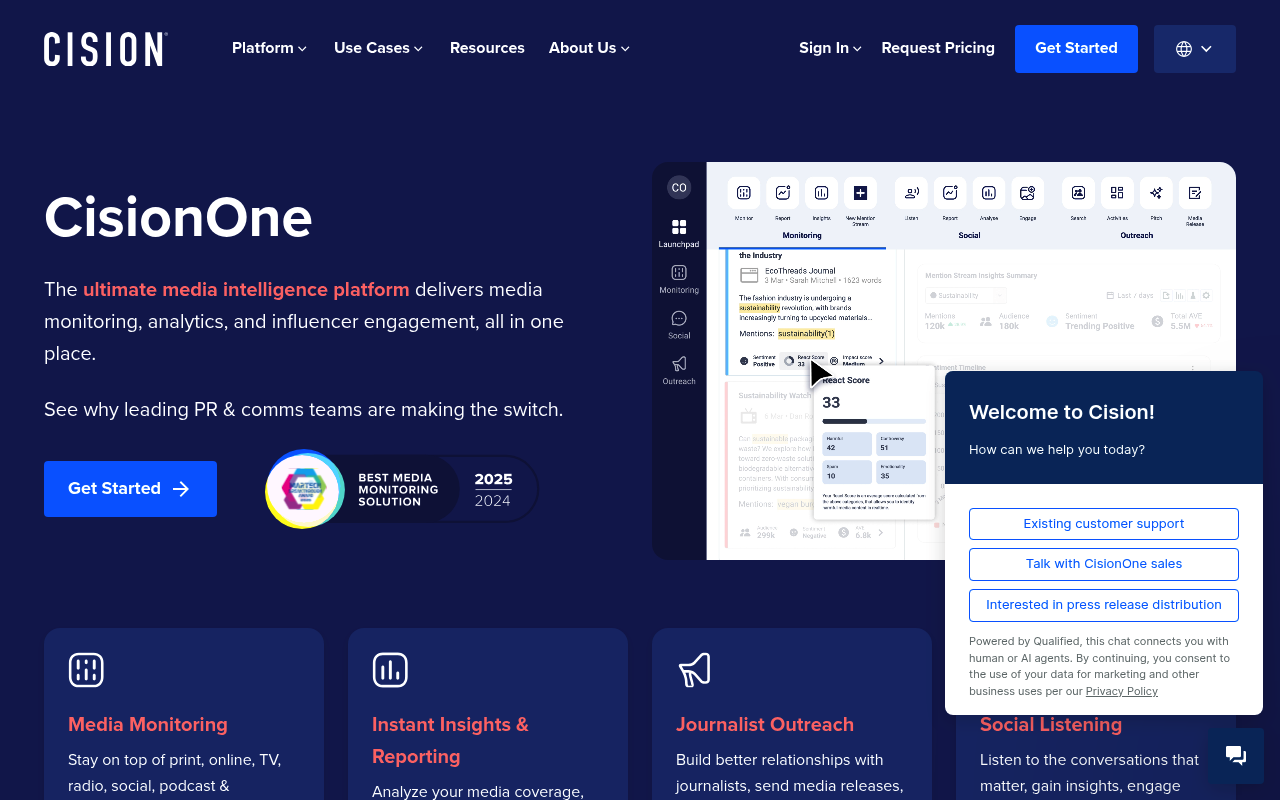
Task: Click the Cision logo
Action: 105,49
